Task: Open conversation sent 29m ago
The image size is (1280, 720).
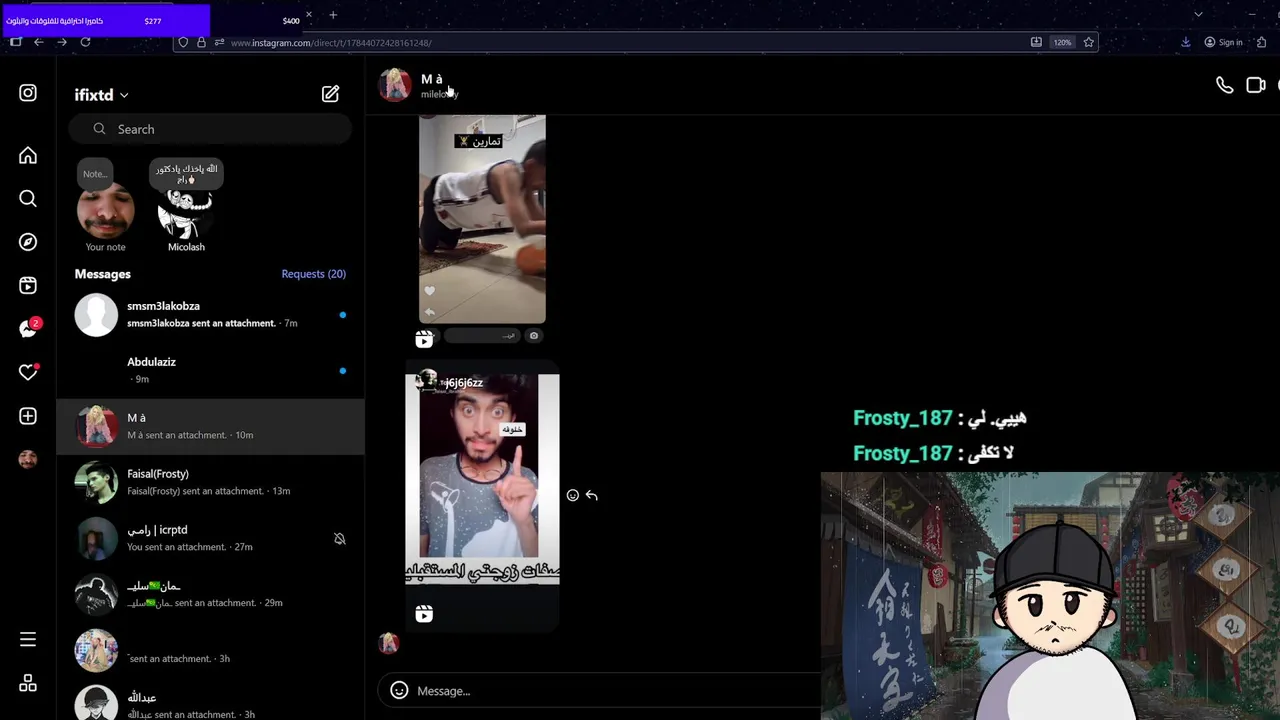Action: click(x=210, y=595)
